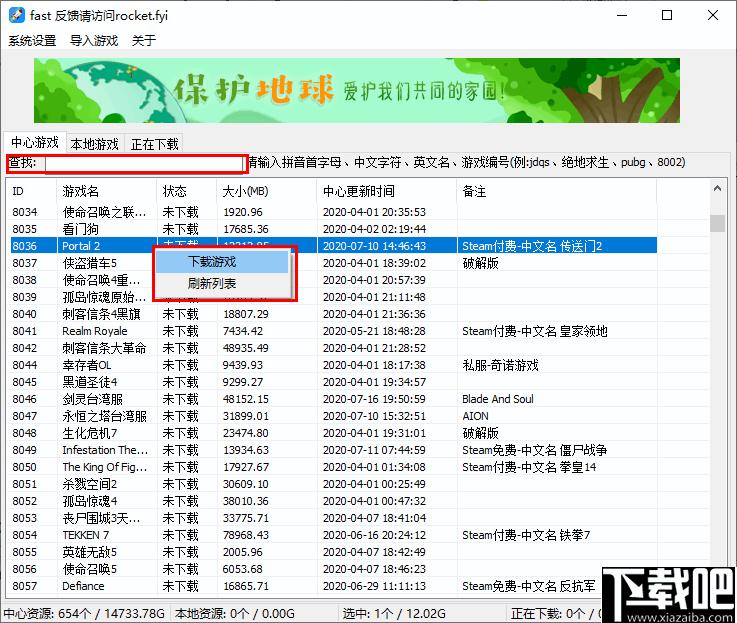Click the scrollbar up arrow

pyautogui.click(x=717, y=189)
